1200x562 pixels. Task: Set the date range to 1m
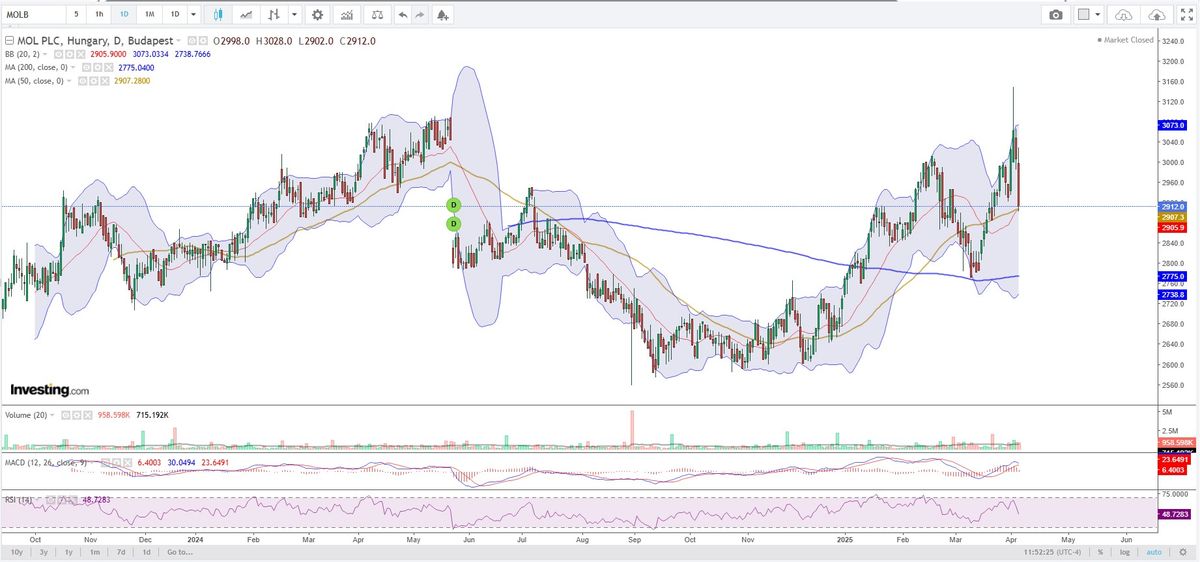click(95, 552)
